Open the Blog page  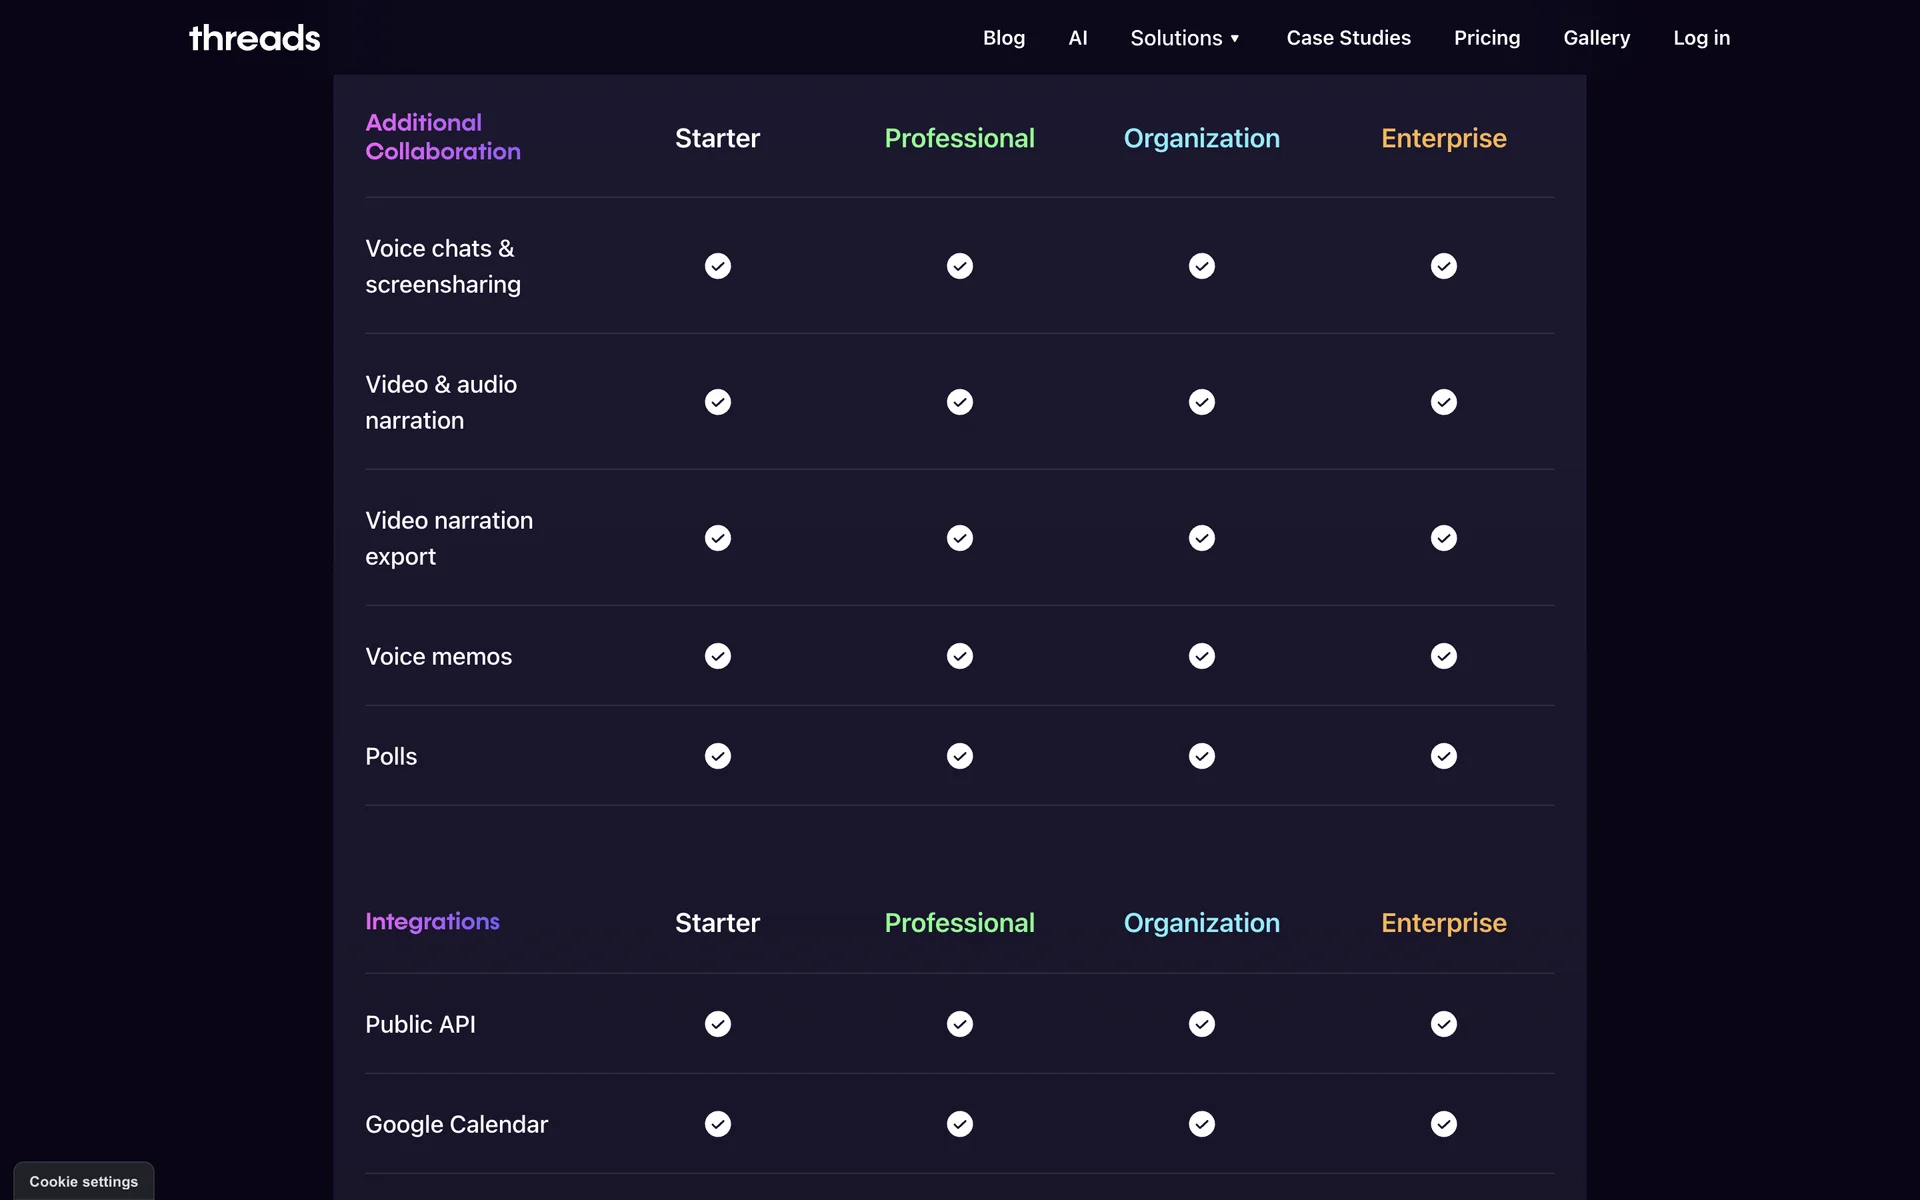pos(1003,38)
